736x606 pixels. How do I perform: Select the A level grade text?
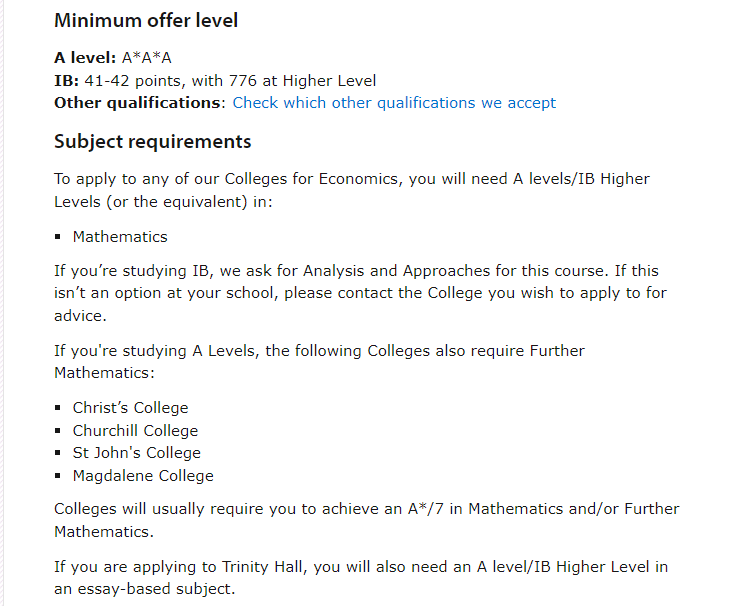(x=146, y=58)
